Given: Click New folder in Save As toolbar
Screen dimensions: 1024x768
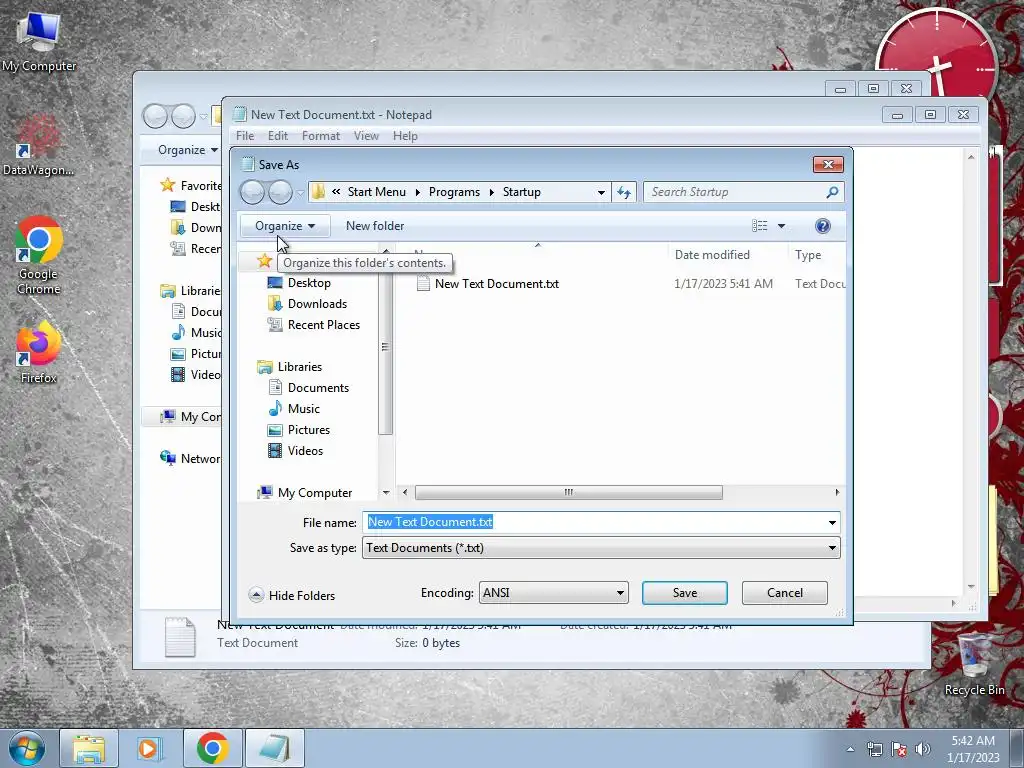Looking at the screenshot, I should click(375, 226).
